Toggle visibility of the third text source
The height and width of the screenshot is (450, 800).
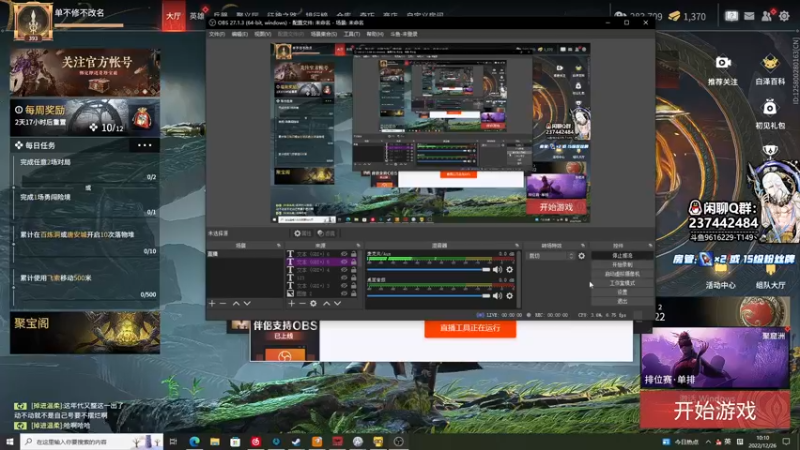[x=344, y=270]
